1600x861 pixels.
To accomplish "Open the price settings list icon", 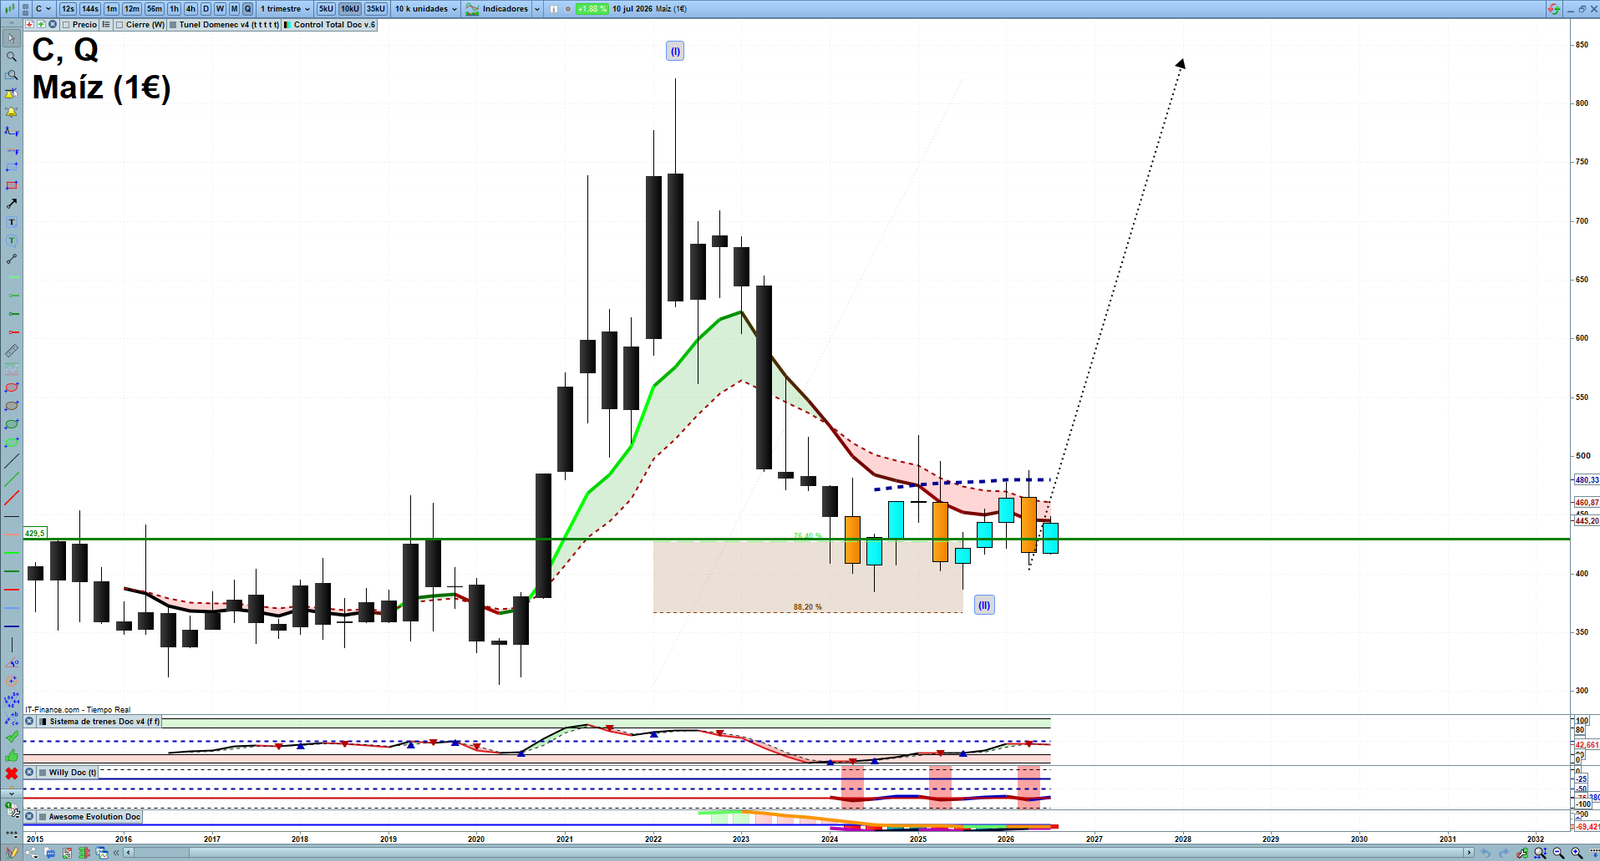I will pos(106,24).
